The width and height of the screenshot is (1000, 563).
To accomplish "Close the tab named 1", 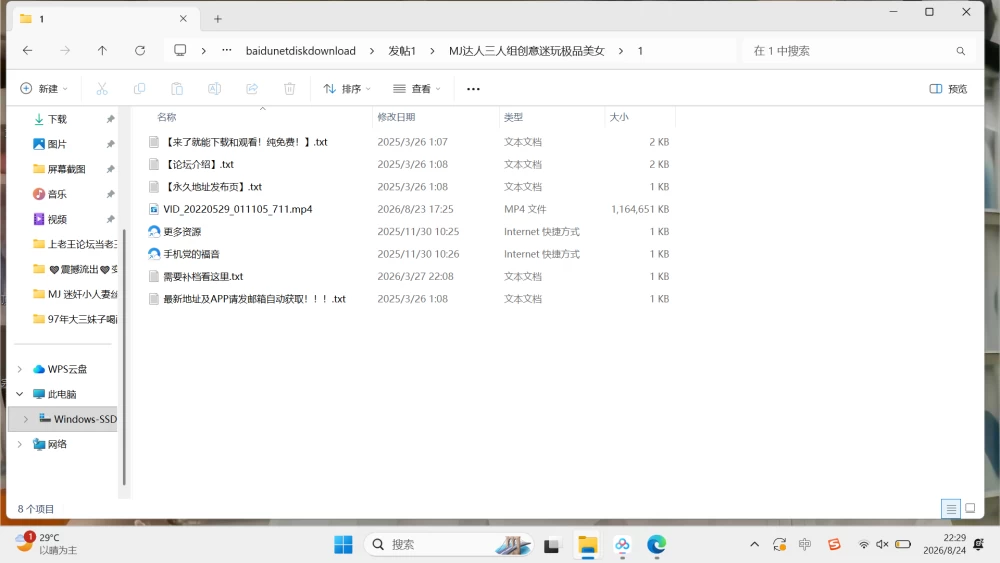I will pyautogui.click(x=183, y=18).
